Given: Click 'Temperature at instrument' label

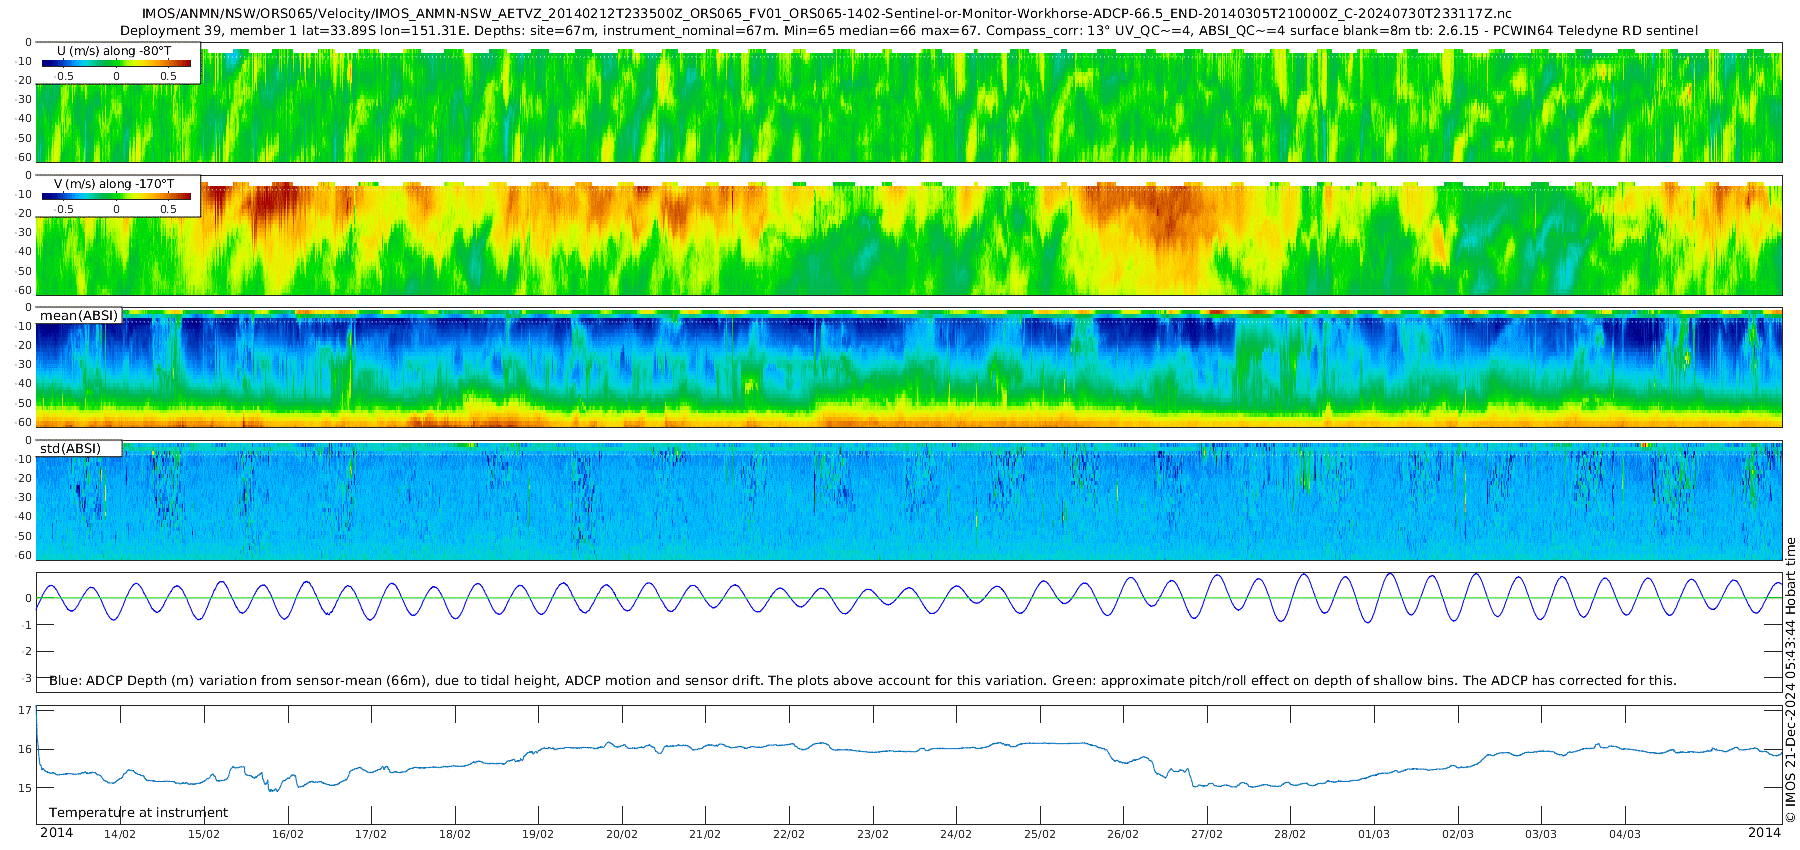Looking at the screenshot, I should pyautogui.click(x=138, y=813).
